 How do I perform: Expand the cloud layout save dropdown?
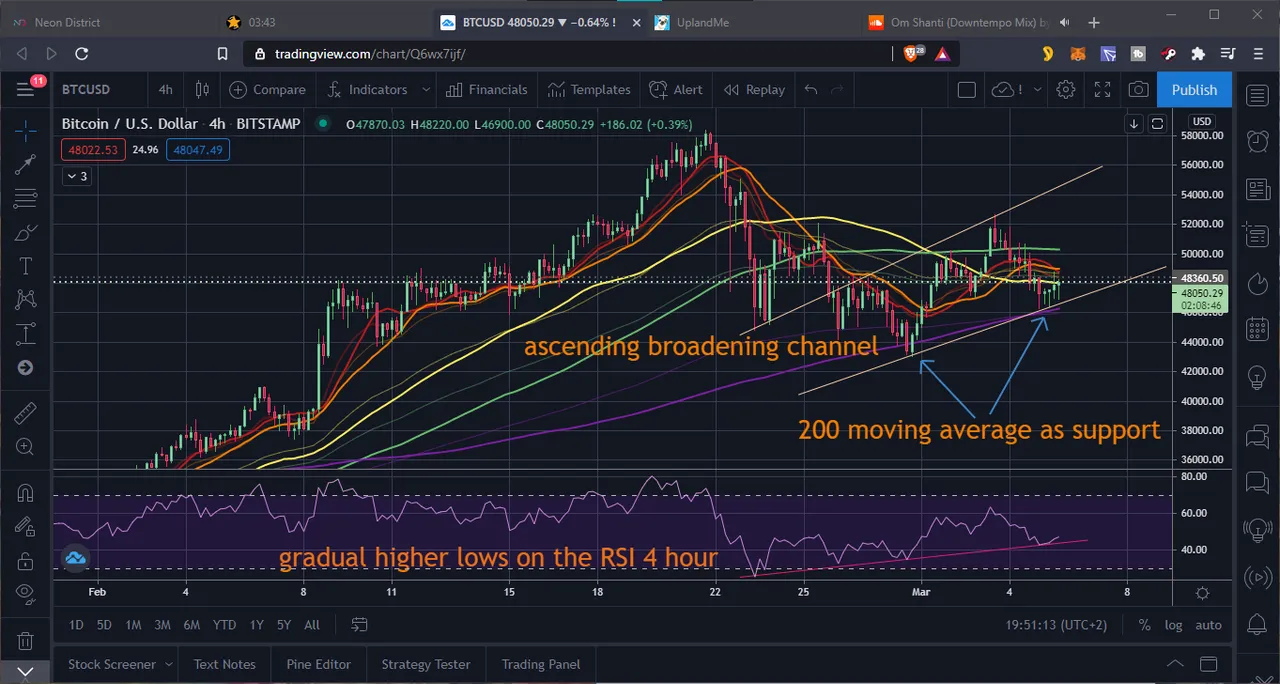click(x=1037, y=90)
